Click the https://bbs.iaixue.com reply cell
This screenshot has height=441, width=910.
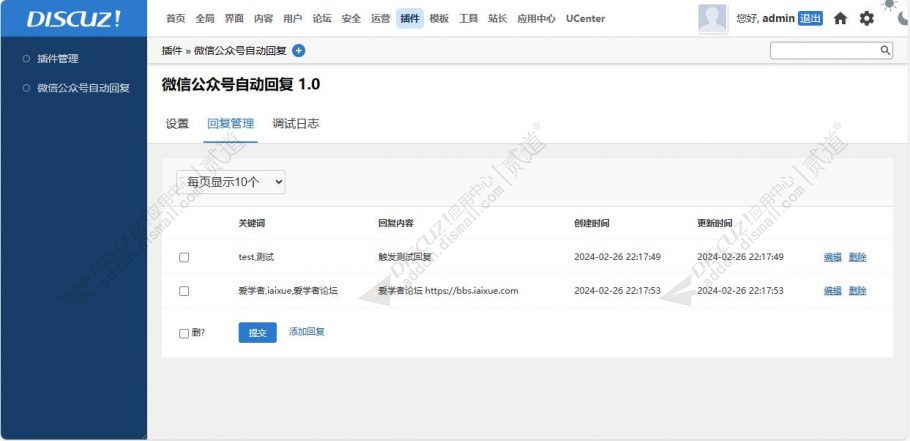(x=448, y=291)
